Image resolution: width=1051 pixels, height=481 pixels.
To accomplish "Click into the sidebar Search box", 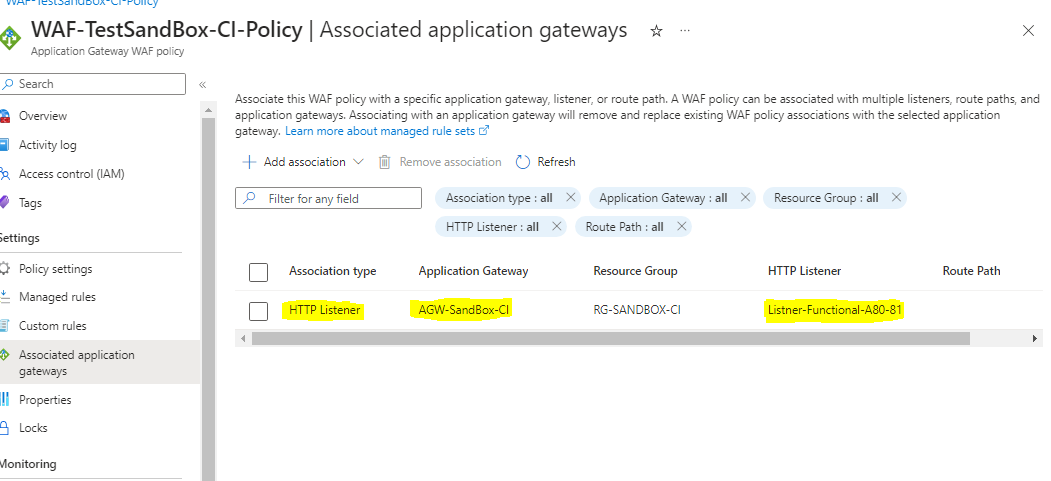I will pos(92,84).
